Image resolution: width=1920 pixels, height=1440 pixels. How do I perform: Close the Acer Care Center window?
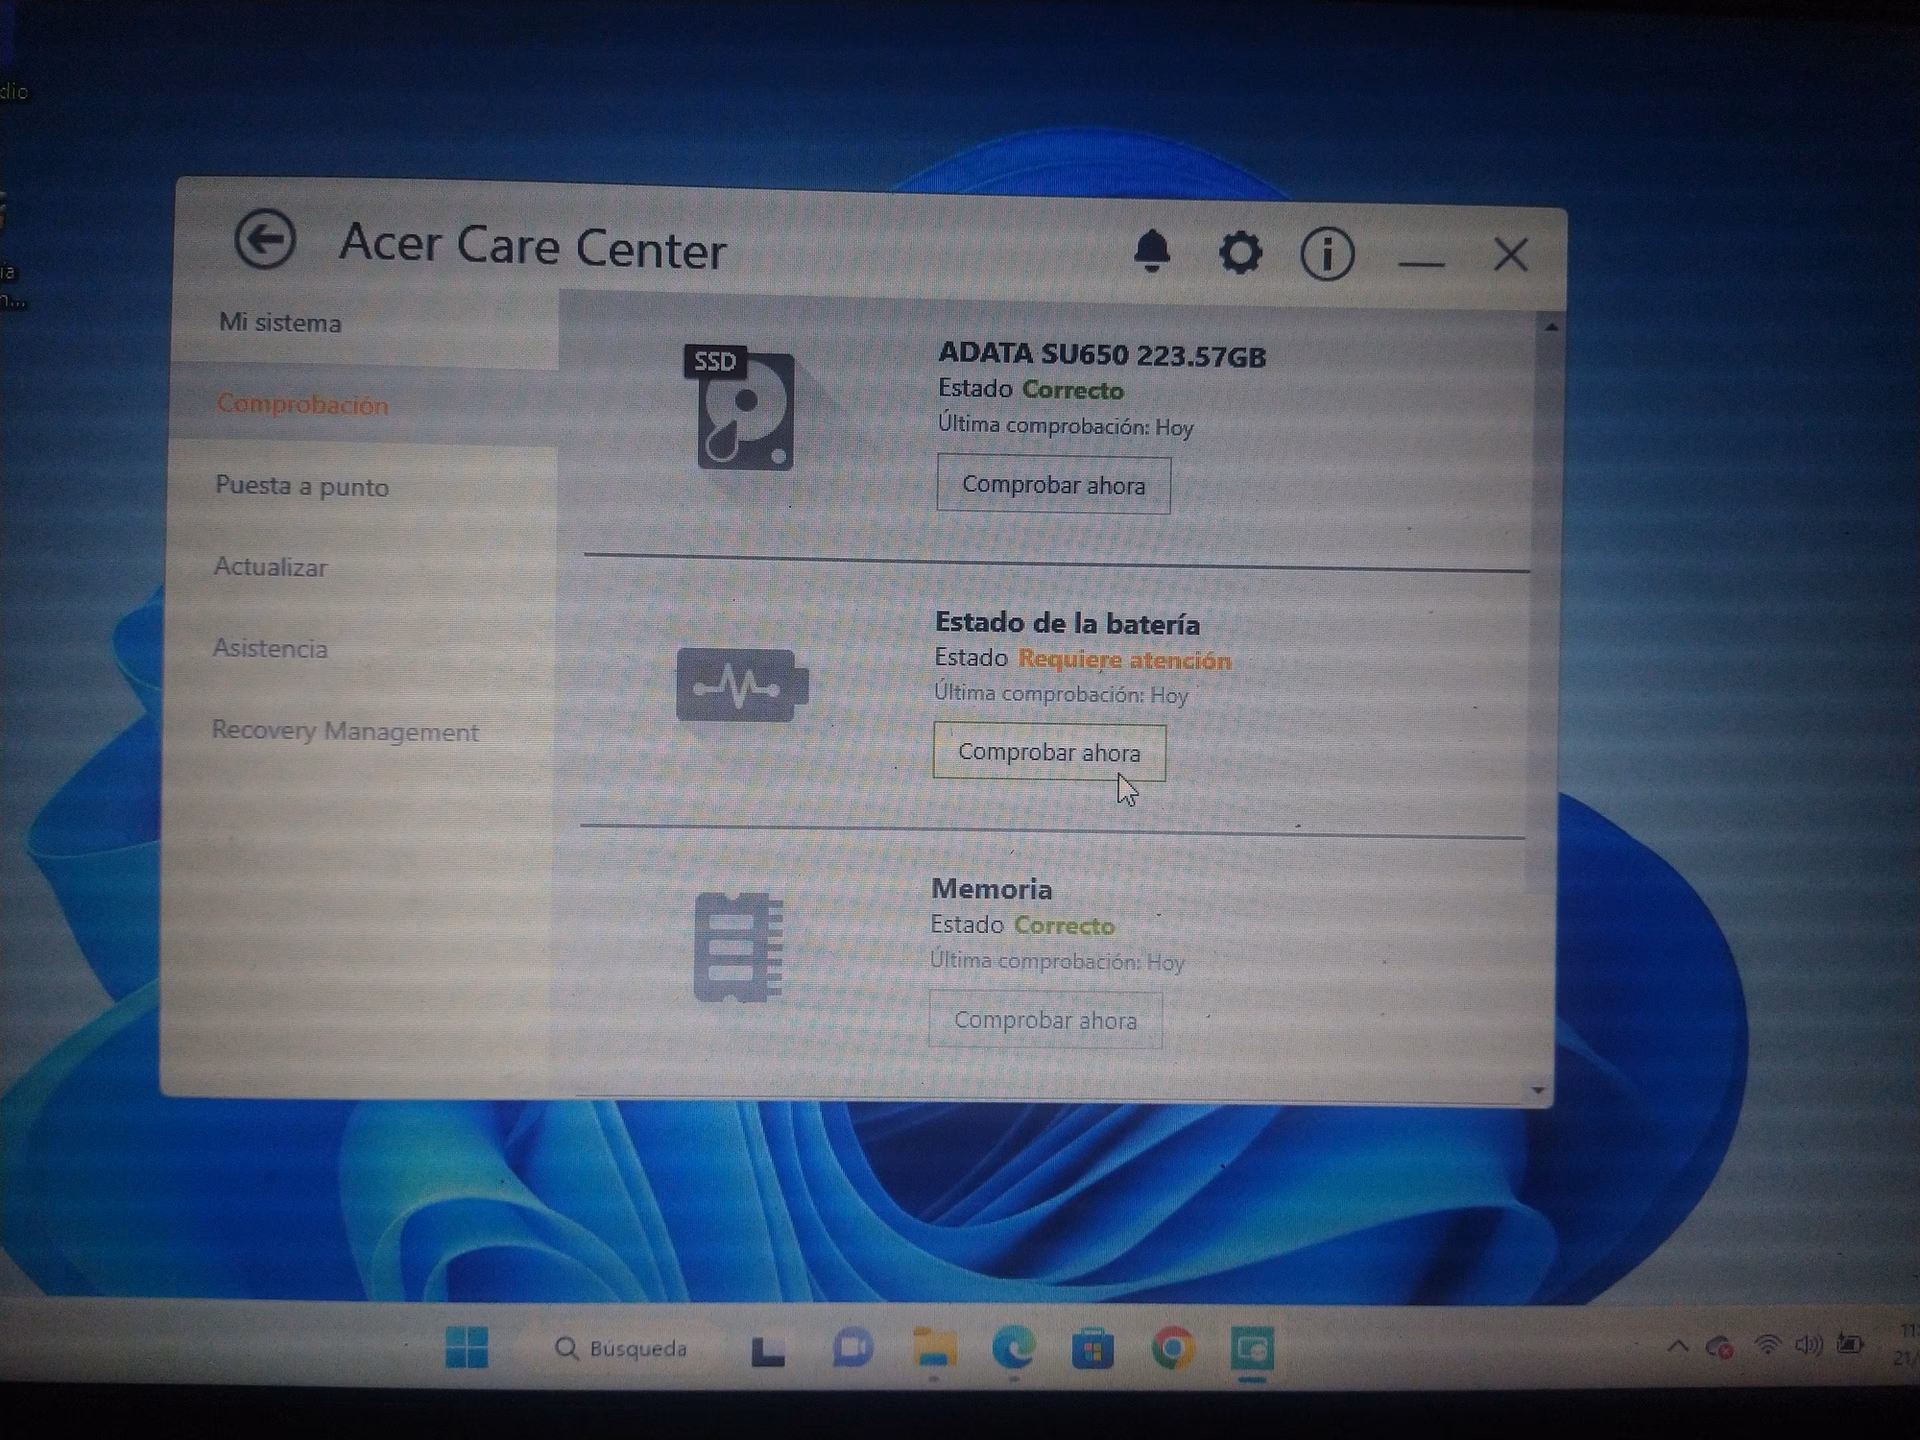pos(1510,254)
